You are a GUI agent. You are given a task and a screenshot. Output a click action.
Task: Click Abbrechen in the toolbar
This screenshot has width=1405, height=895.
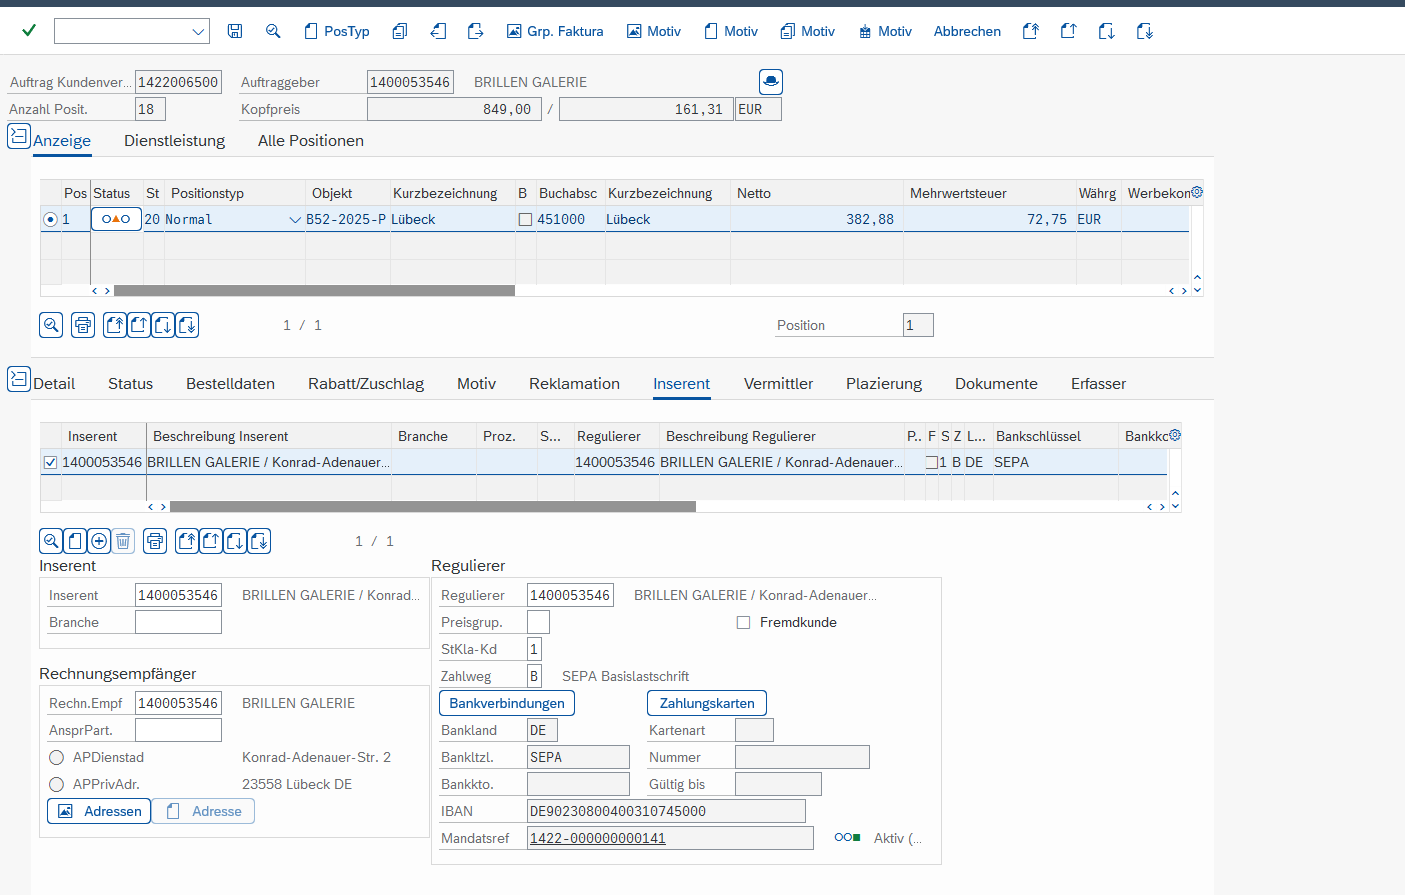(967, 31)
